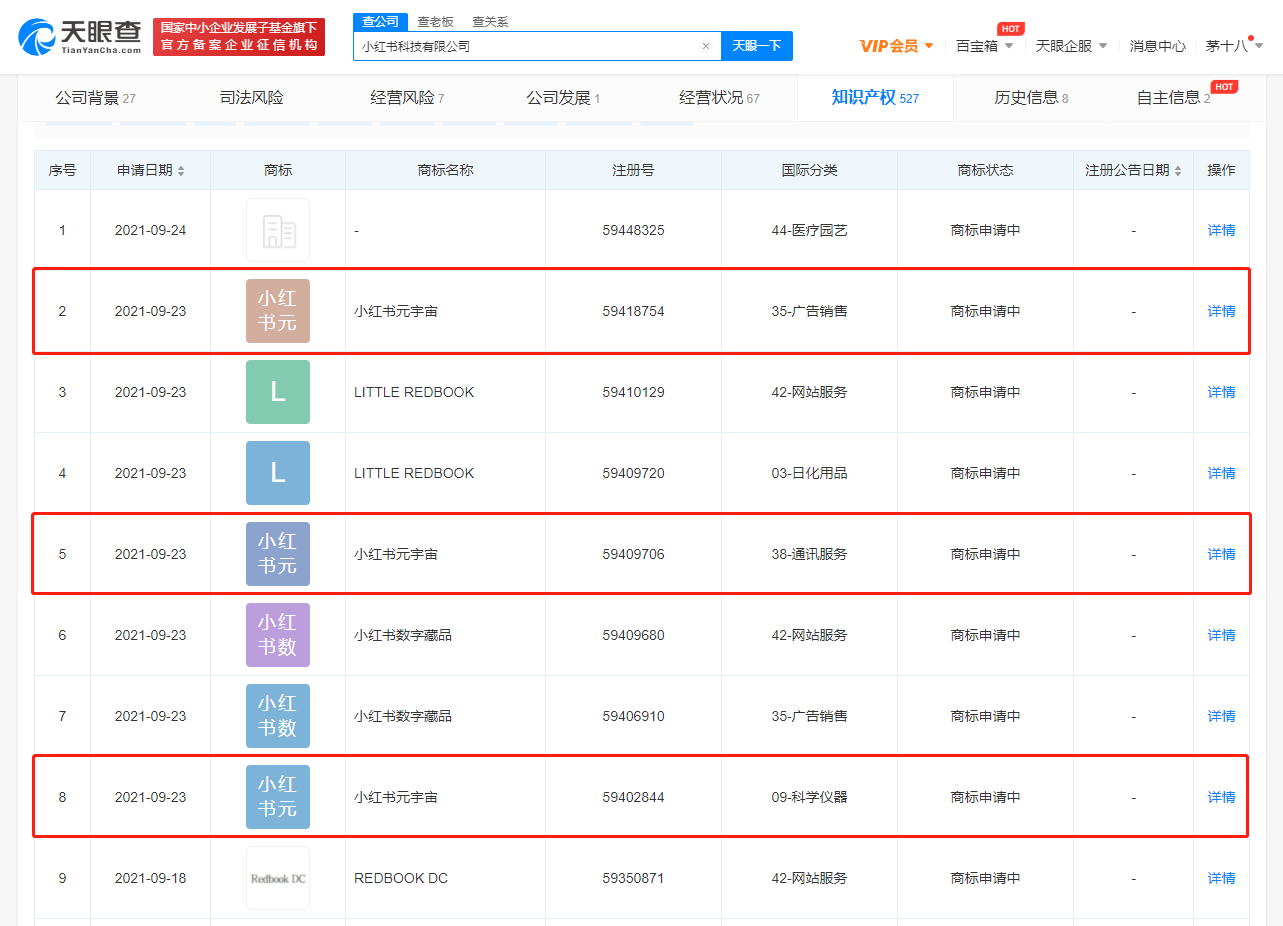Open 详情 for registration 59410129

(1221, 392)
